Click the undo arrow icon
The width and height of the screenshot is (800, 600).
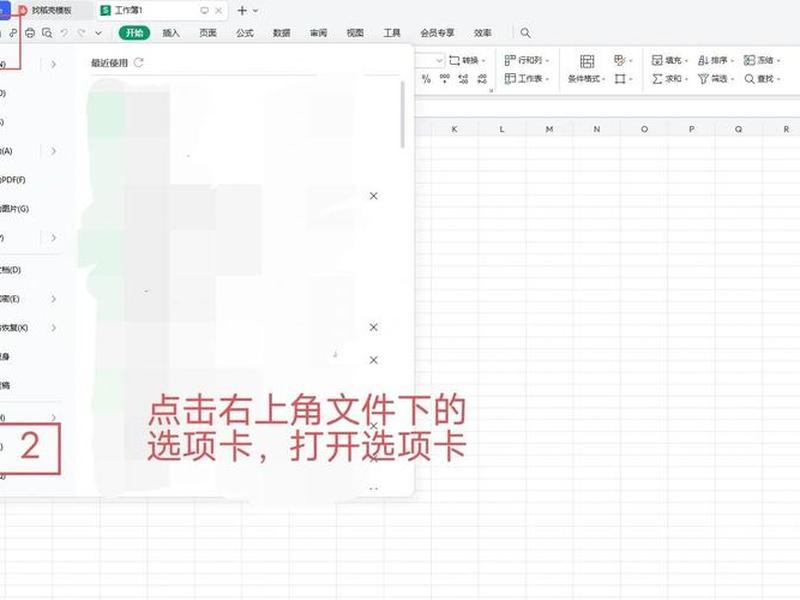64,33
